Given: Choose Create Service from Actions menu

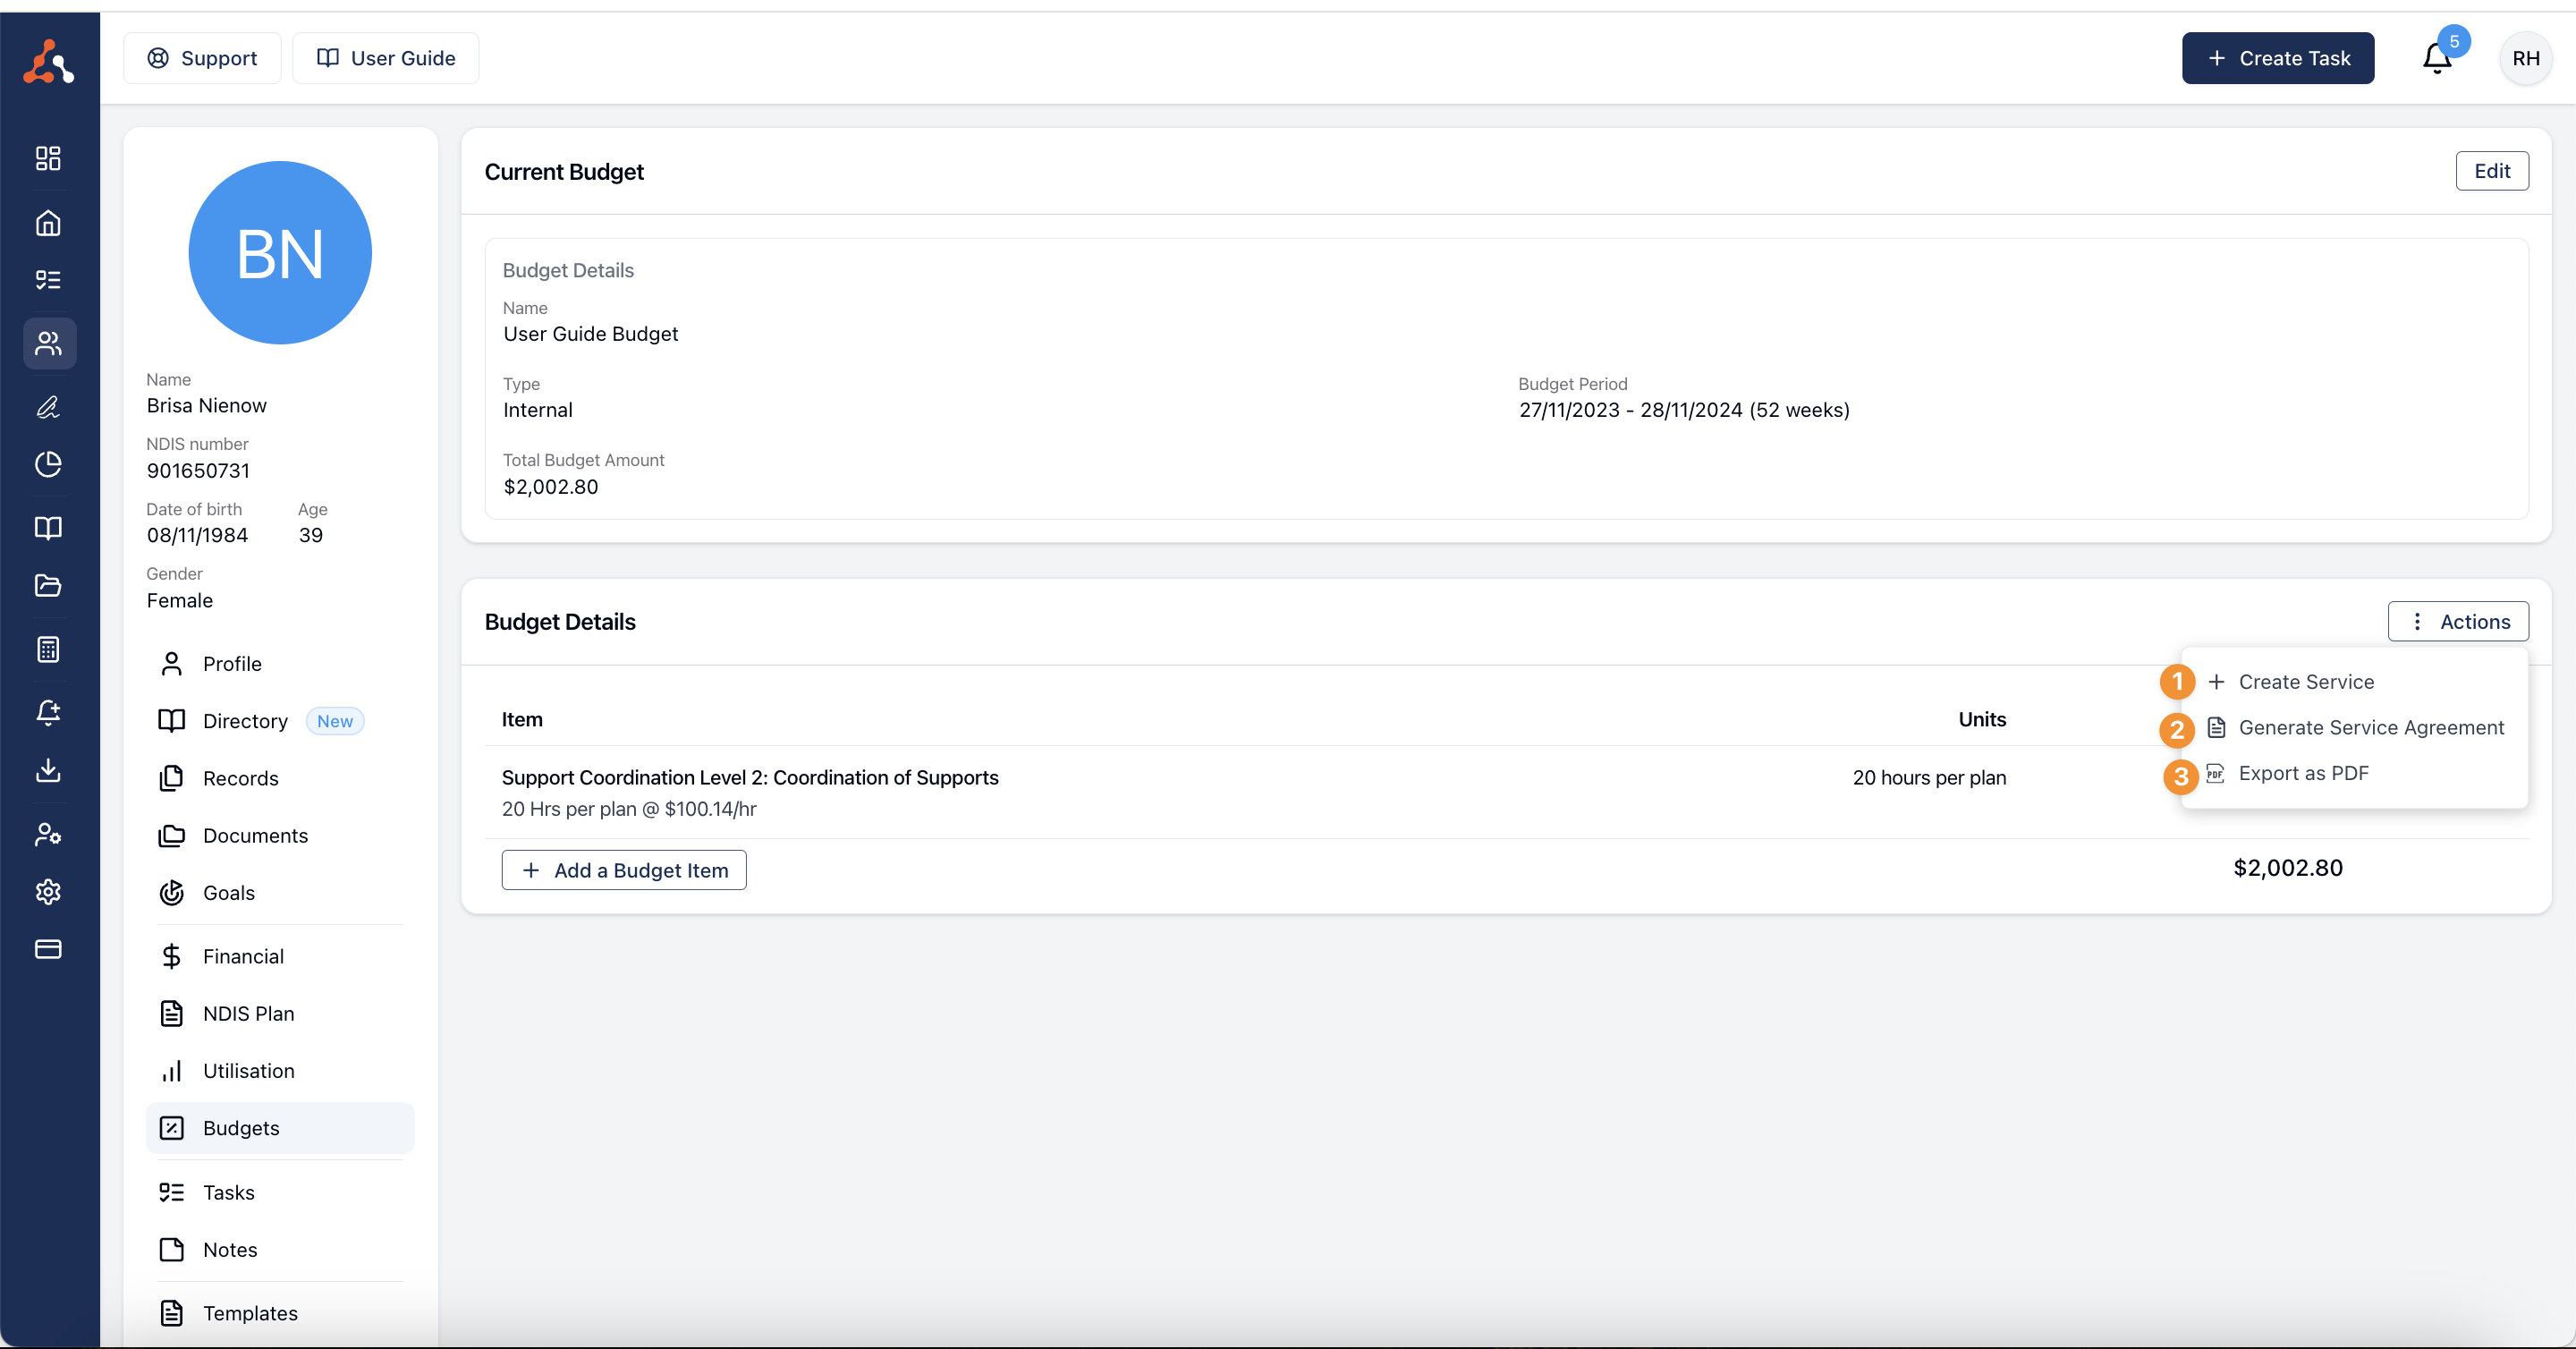Looking at the screenshot, I should click(x=2354, y=682).
